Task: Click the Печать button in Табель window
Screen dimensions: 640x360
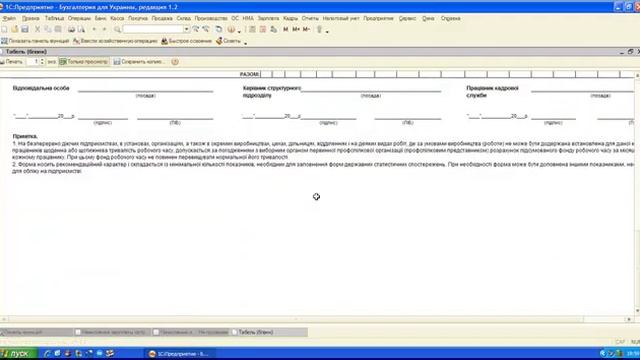Action: [x=11, y=62]
